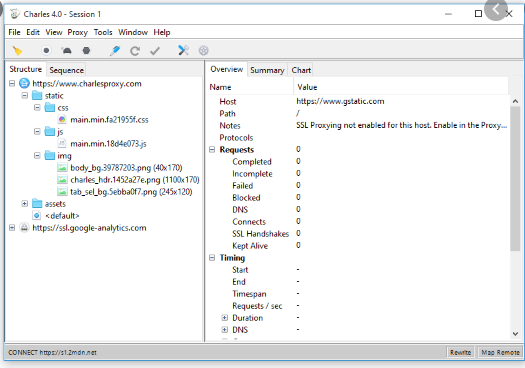Image resolution: width=525 pixels, height=368 pixels.
Task: Expand the assets folder
Action: pos(24,204)
